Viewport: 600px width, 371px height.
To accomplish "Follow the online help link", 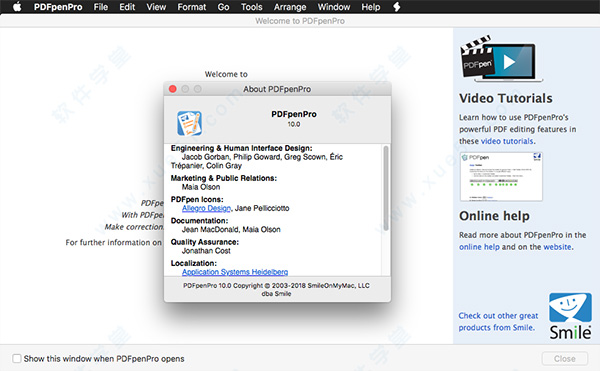I will coord(479,247).
